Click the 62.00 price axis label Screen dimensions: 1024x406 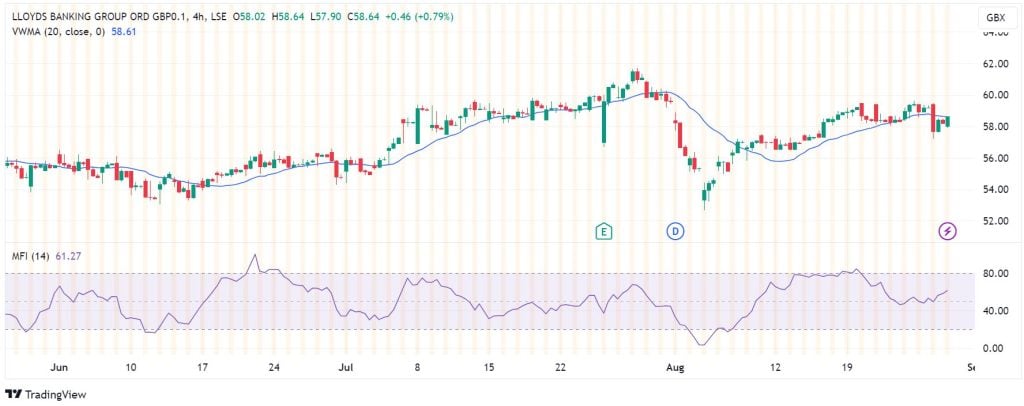point(995,64)
